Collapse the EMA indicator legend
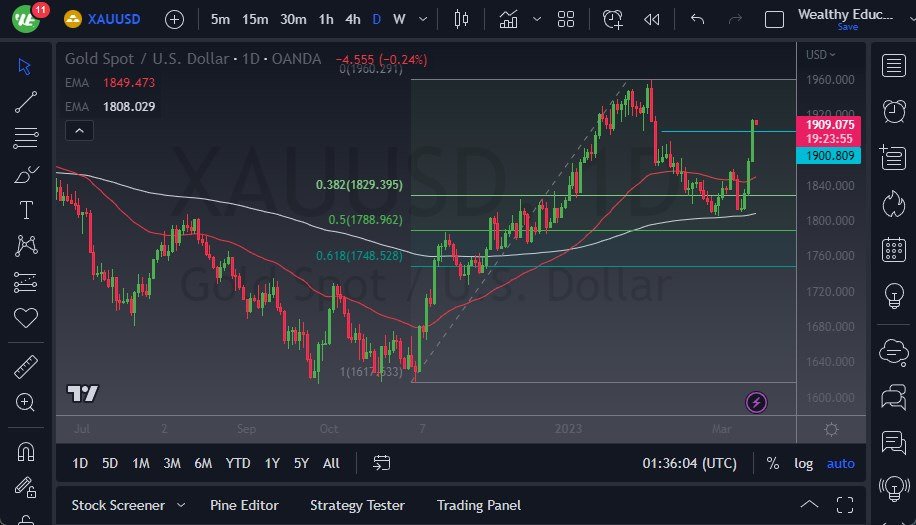 pos(79,130)
